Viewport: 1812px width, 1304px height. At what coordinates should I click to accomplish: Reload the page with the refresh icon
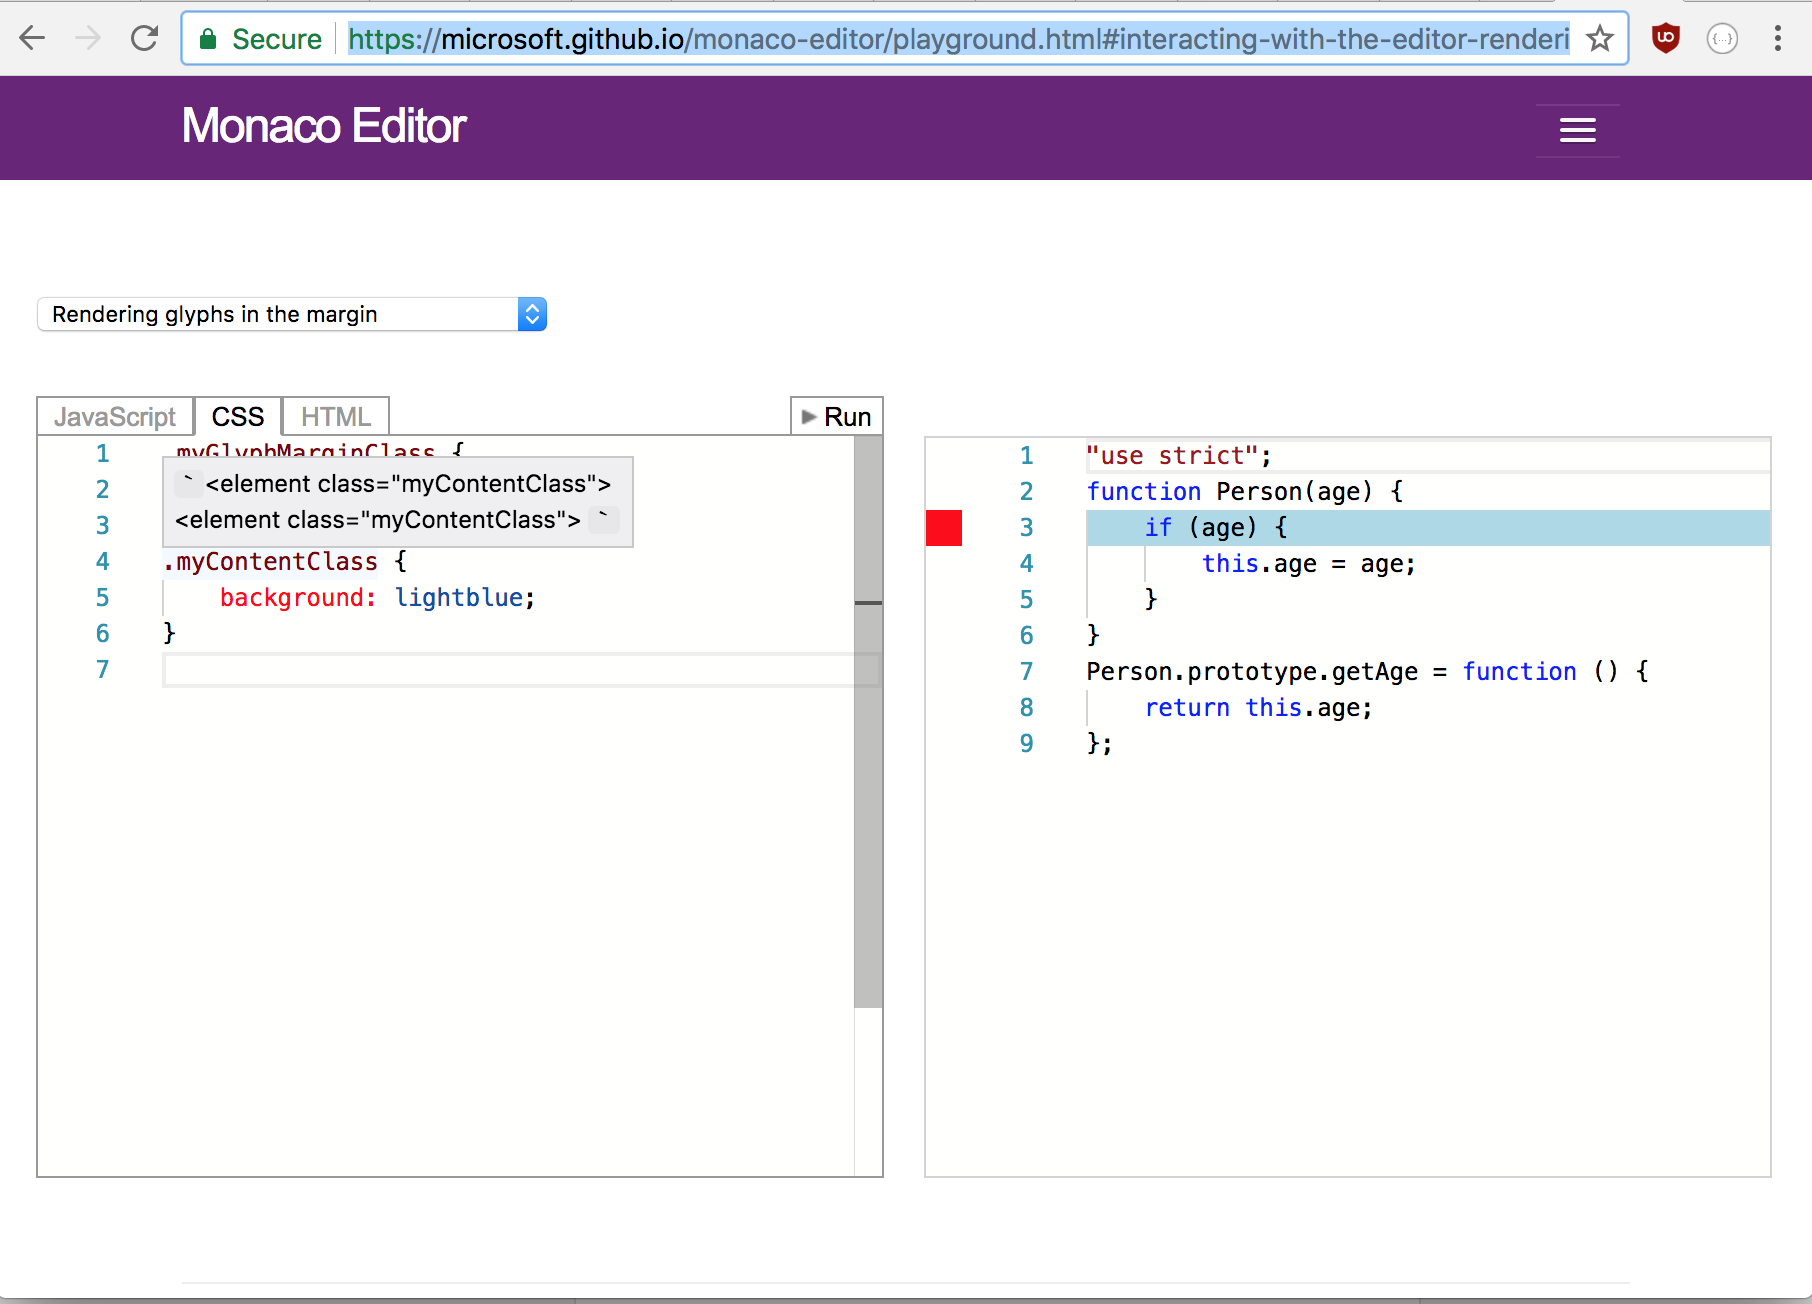click(144, 39)
